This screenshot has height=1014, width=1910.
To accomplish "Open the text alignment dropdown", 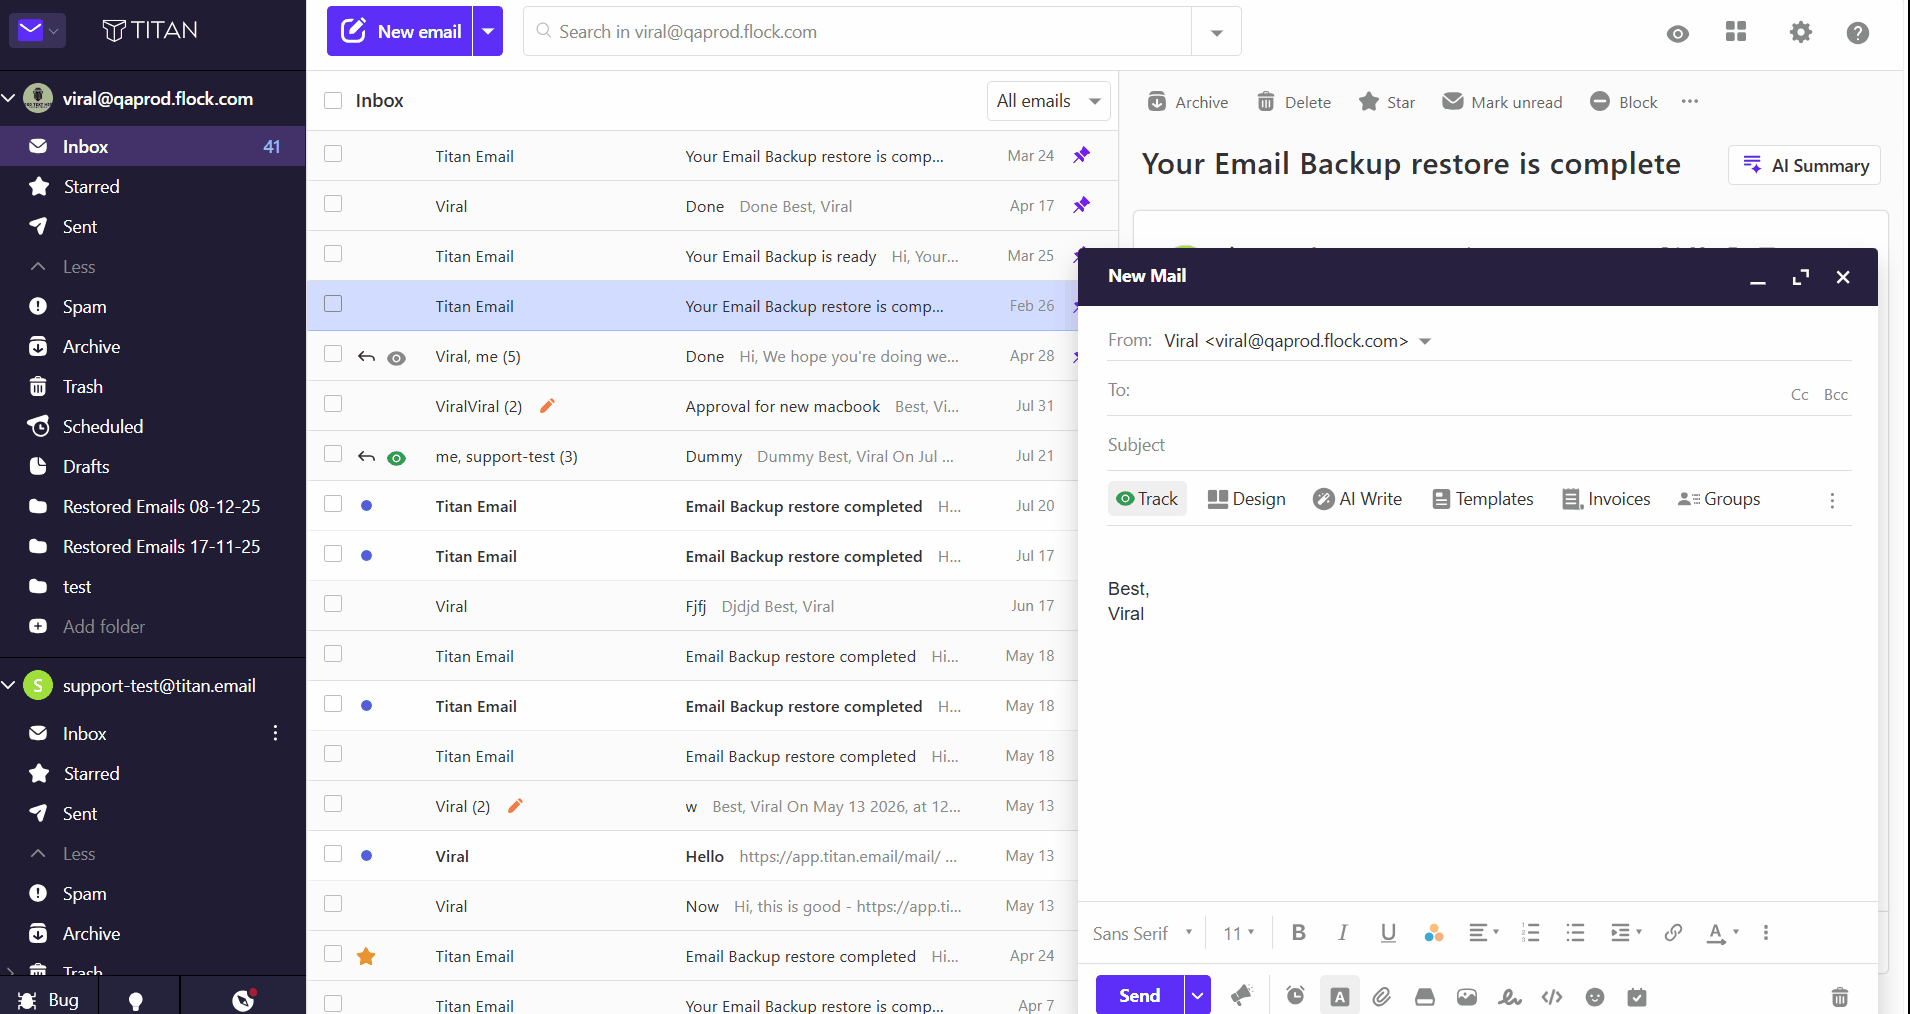I will click(1483, 933).
